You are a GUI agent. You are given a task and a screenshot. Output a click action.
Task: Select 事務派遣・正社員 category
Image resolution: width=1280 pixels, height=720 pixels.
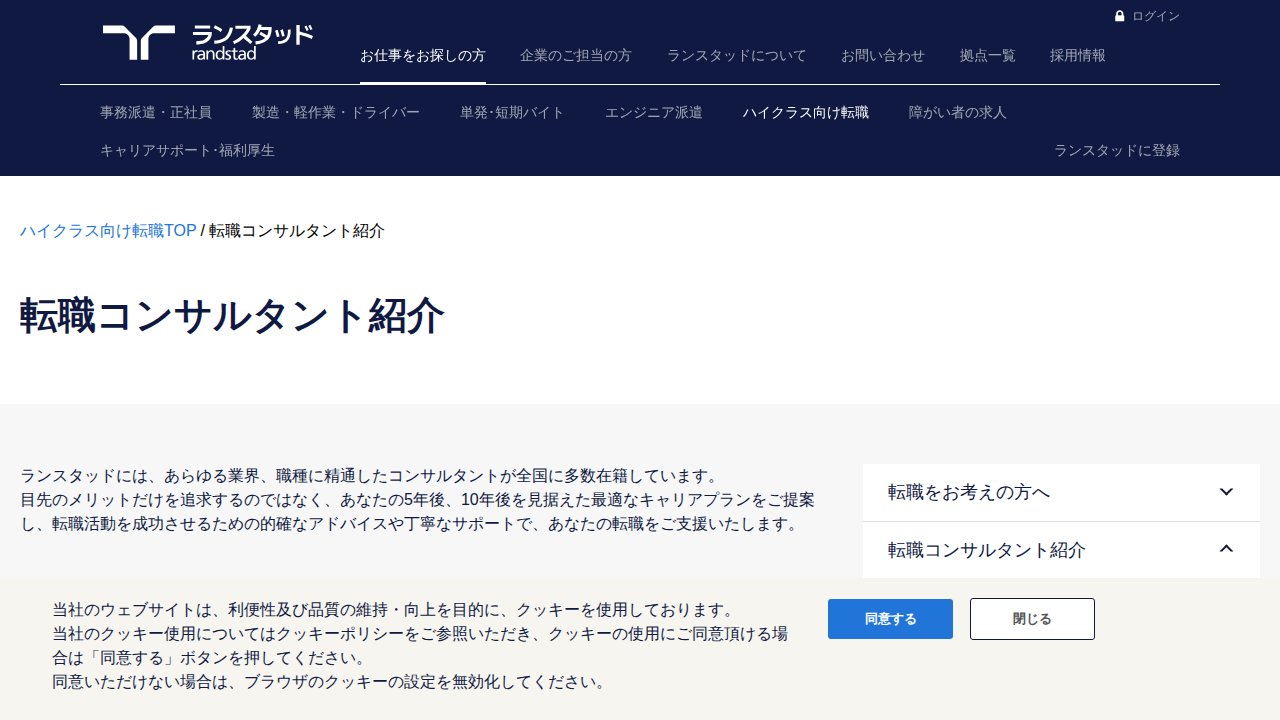point(156,113)
